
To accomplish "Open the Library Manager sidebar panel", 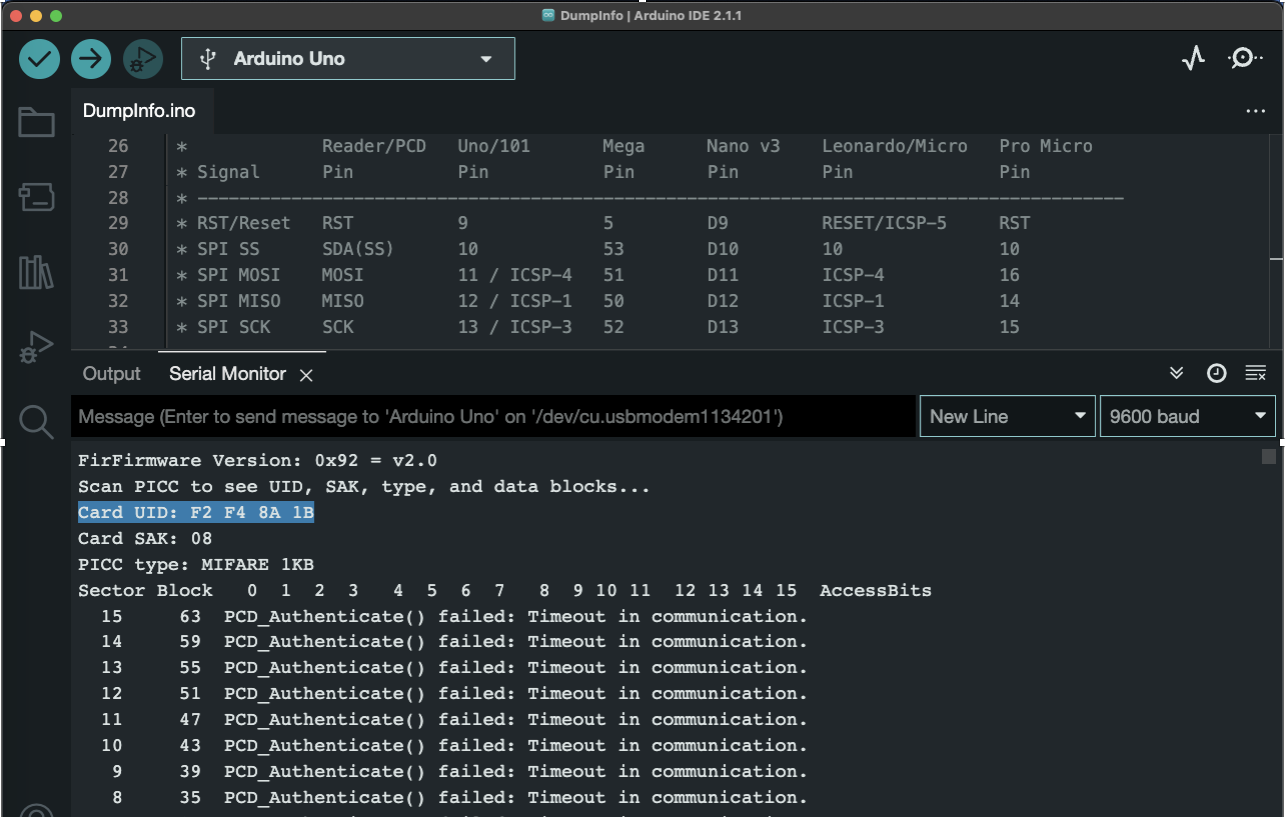I will pos(36,272).
